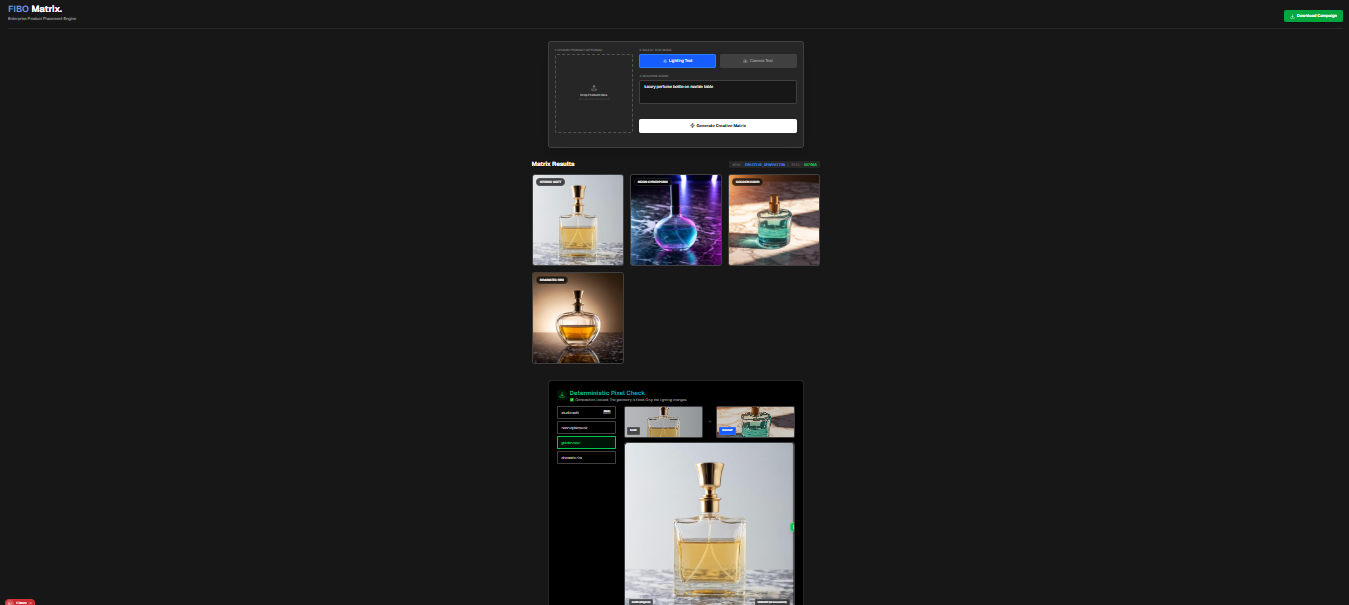The height and width of the screenshot is (605, 1349).
Task: Click the camera icon in Camera Test
Action: (x=745, y=61)
